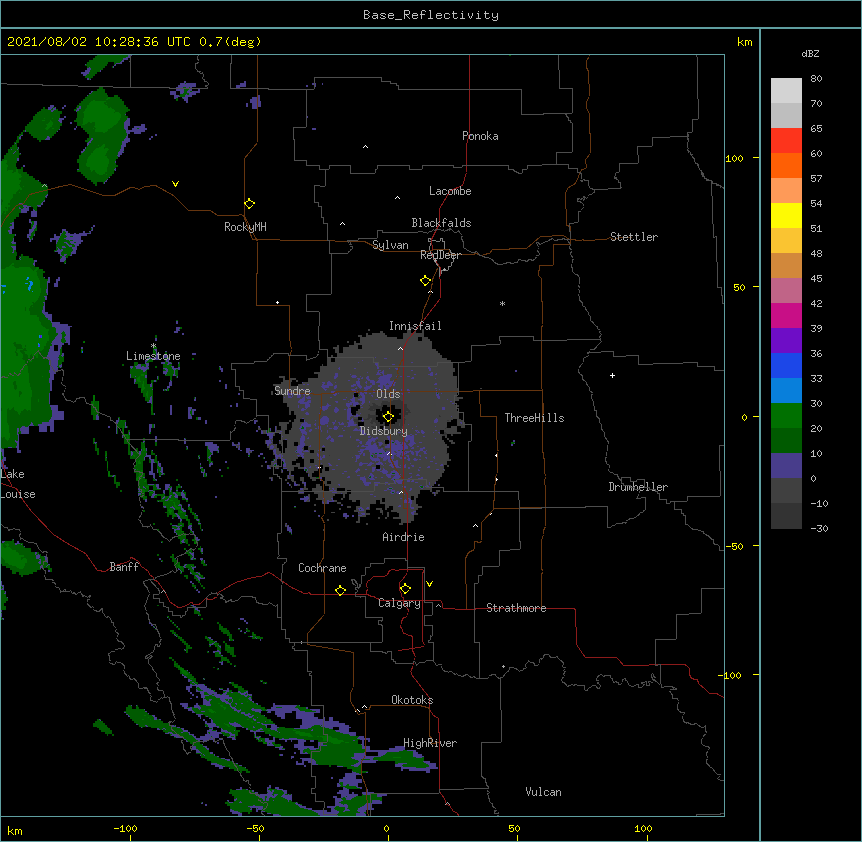Click the 100 tick on the right axis
This screenshot has height=842, width=862.
click(x=734, y=158)
